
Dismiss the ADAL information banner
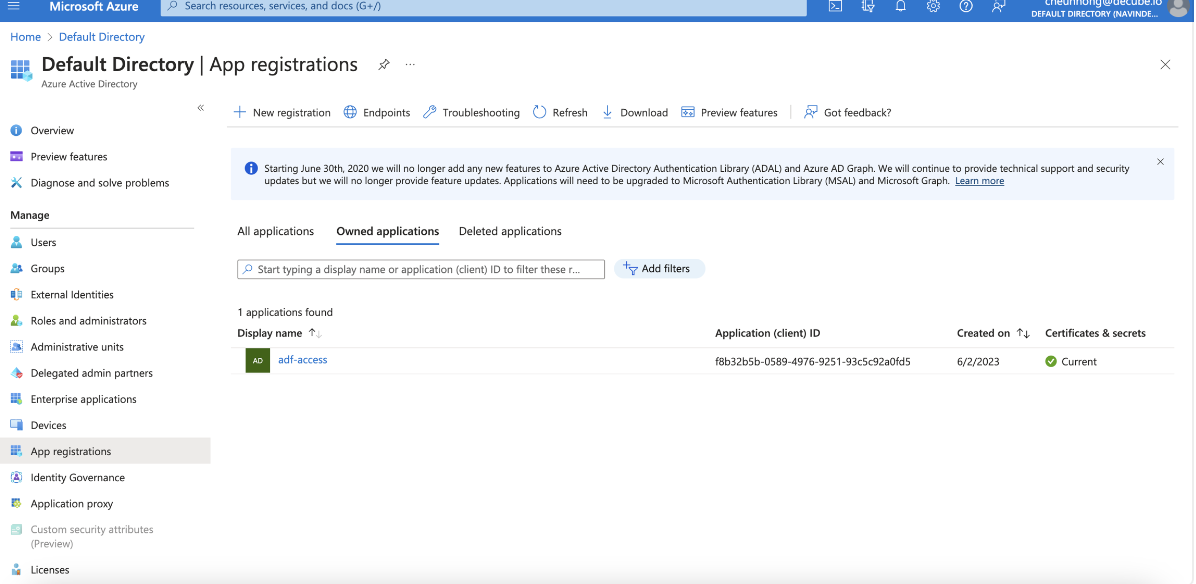click(1160, 161)
